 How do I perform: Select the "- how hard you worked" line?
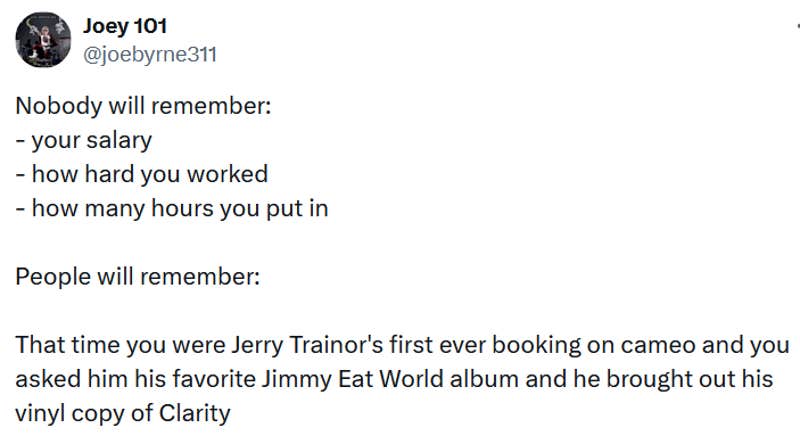(x=141, y=174)
